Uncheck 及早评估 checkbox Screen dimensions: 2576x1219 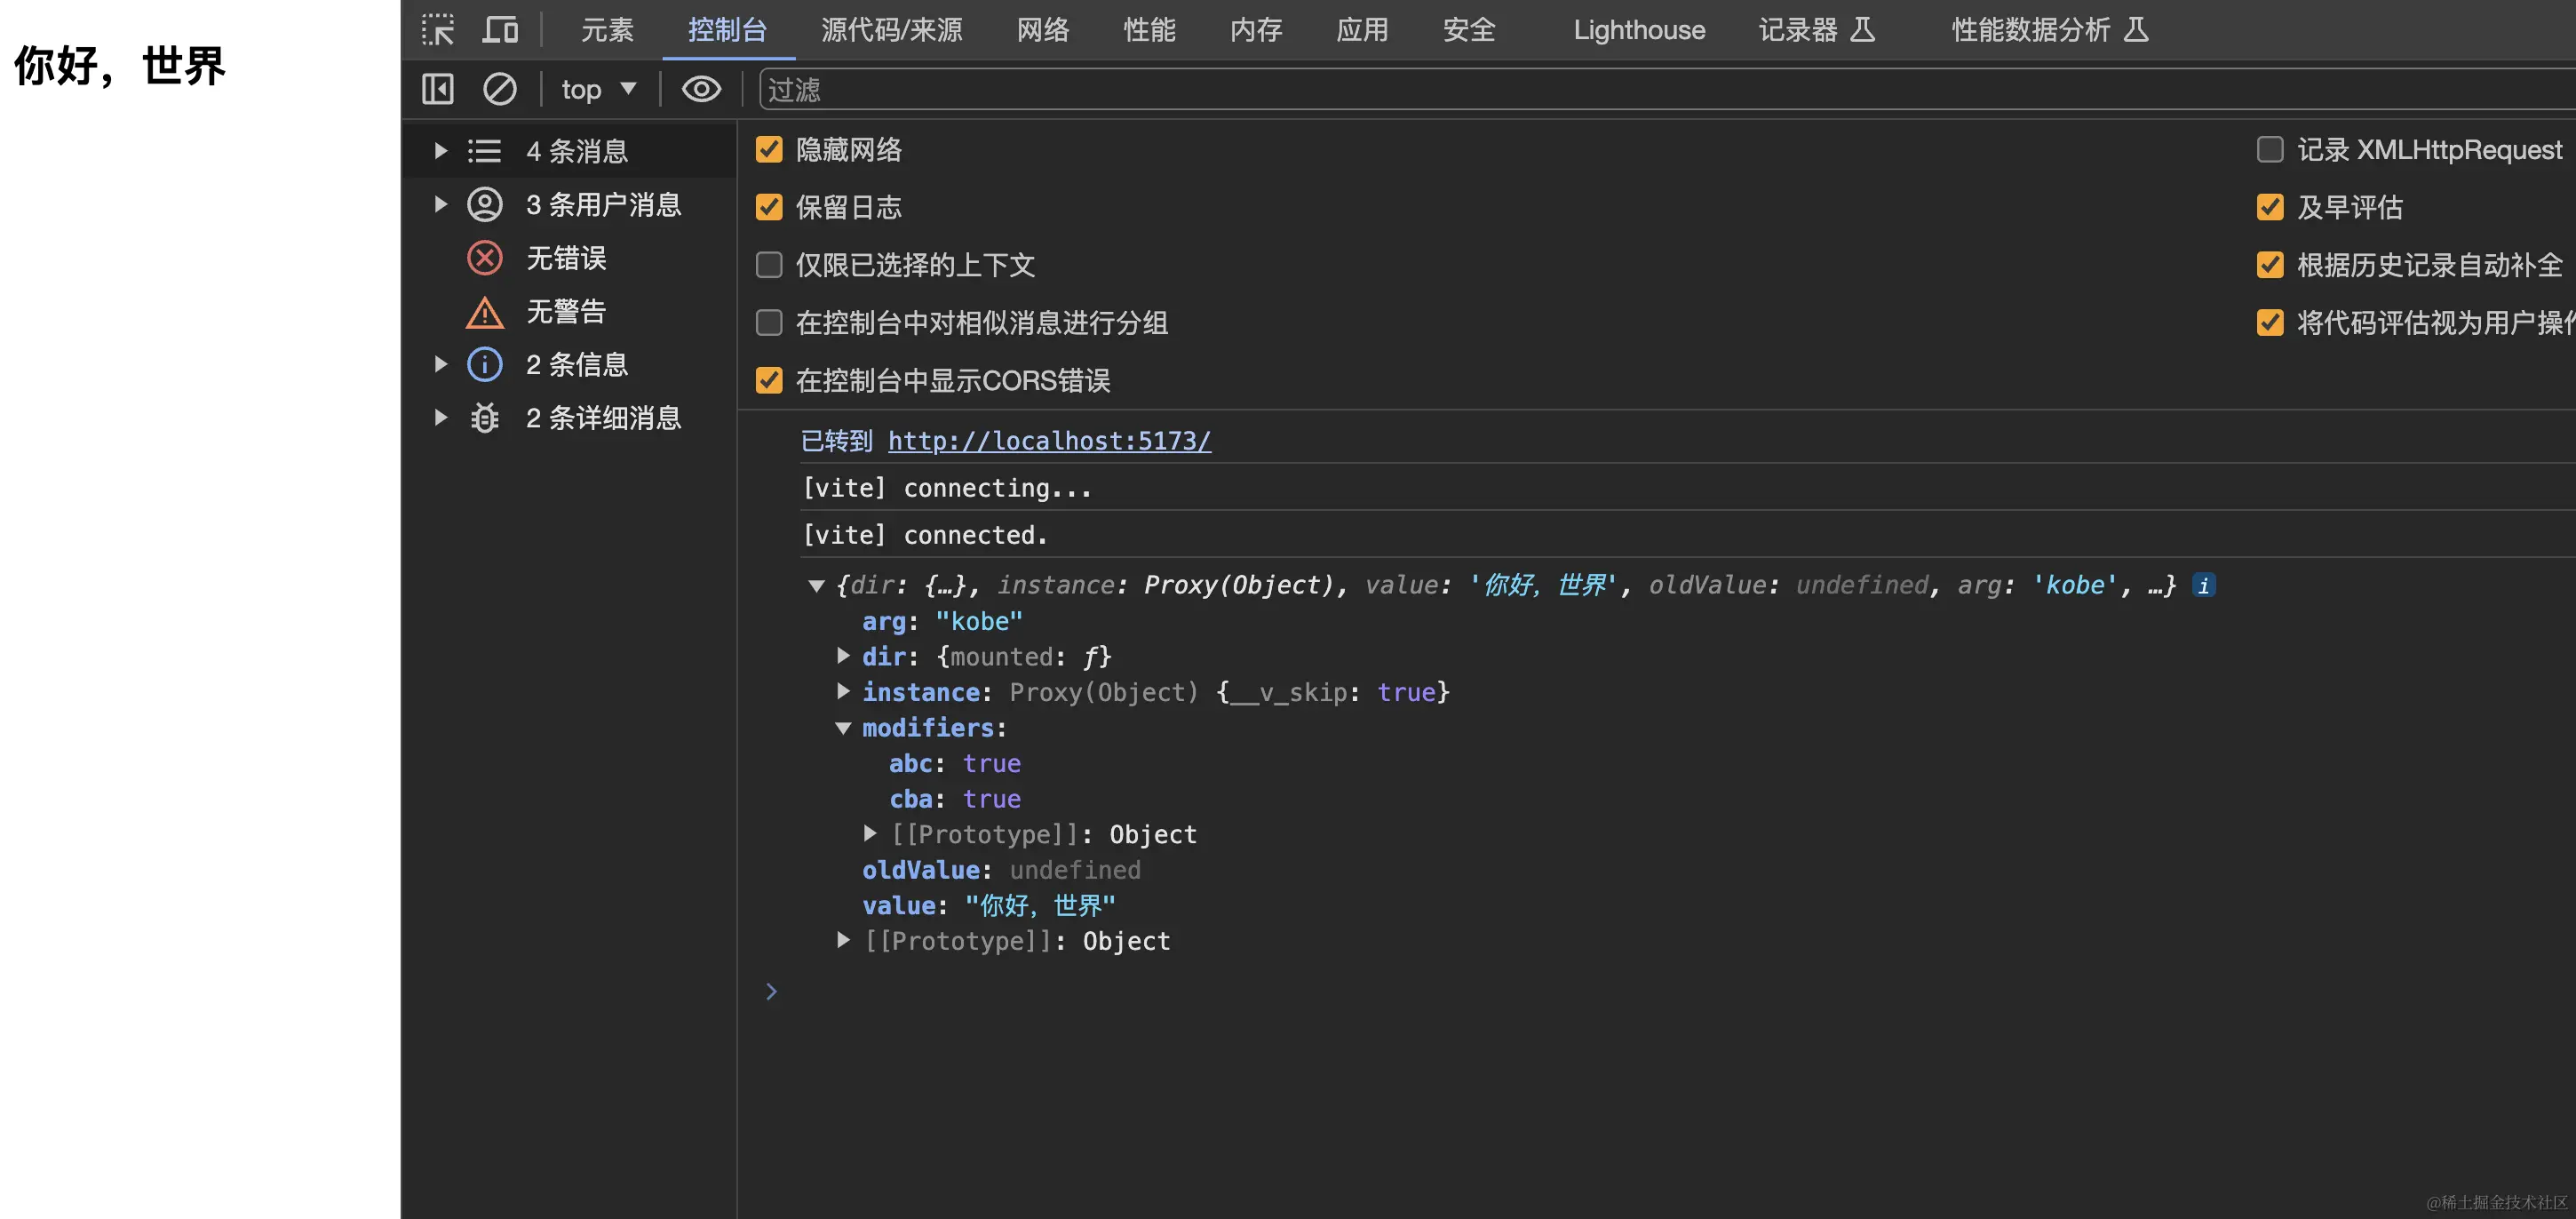(x=2269, y=207)
